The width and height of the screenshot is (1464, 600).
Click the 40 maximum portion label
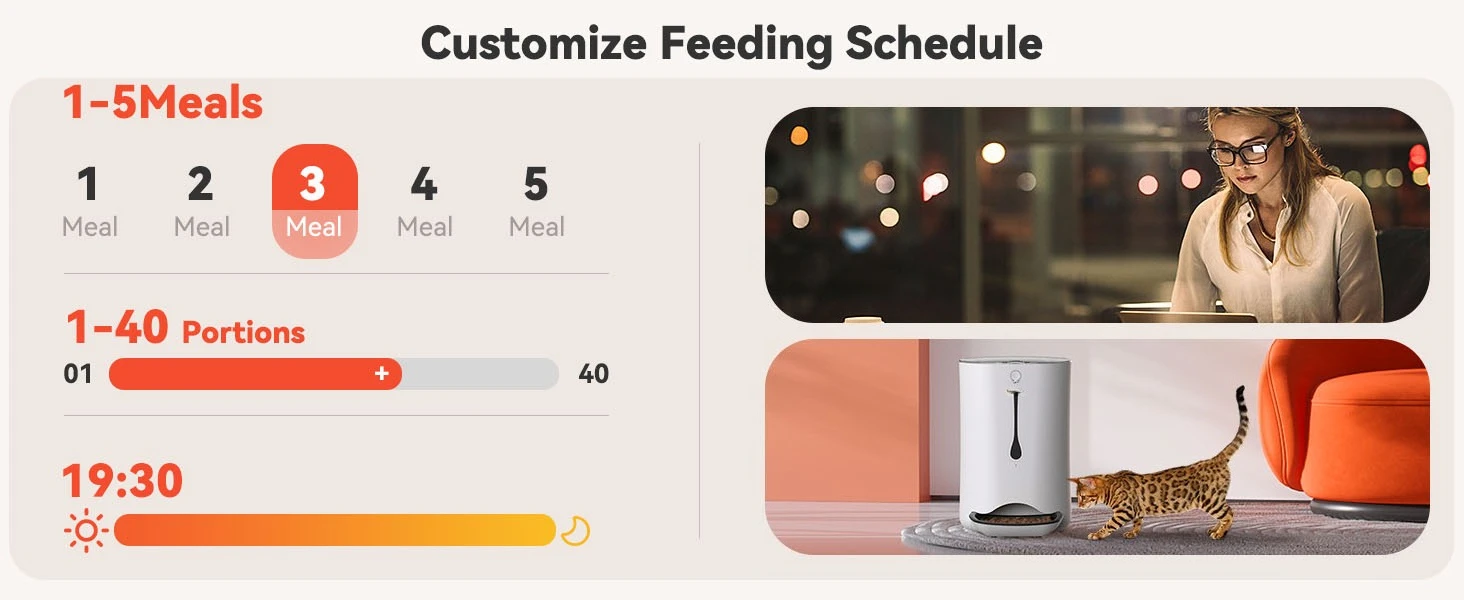click(x=593, y=374)
